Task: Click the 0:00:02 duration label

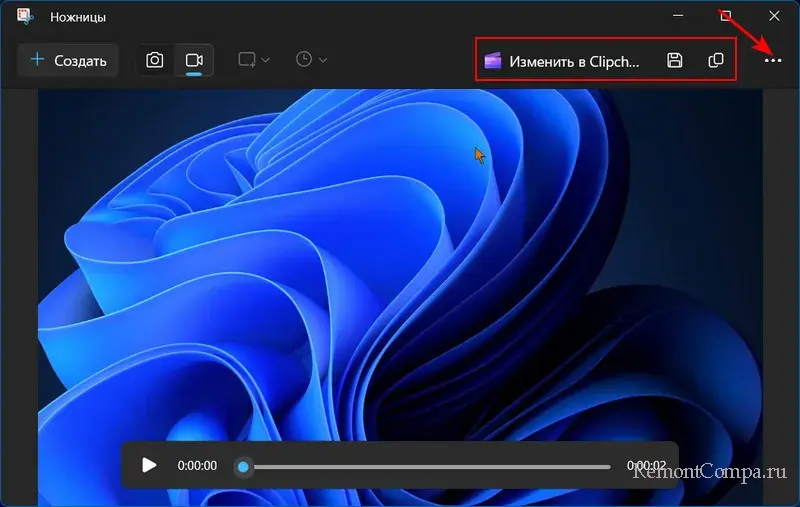Action: point(646,466)
